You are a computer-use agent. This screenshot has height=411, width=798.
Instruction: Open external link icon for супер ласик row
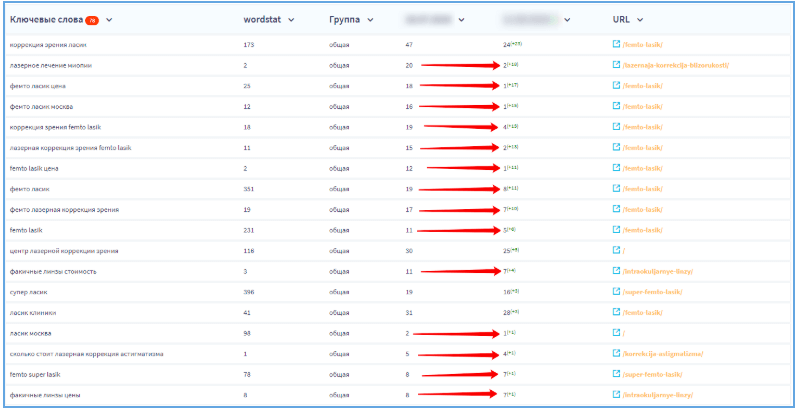click(616, 292)
